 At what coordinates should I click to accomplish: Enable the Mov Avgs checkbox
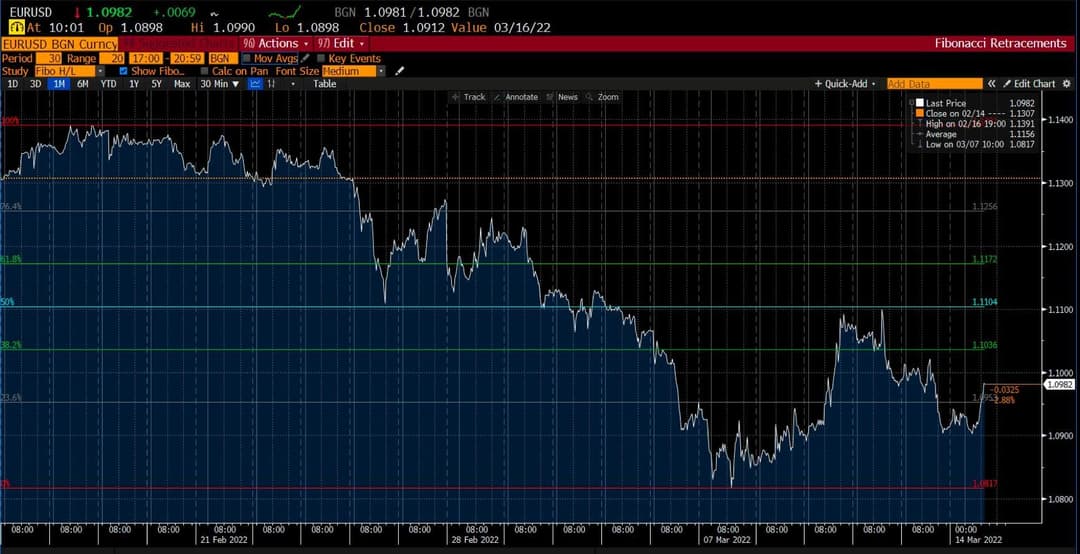point(247,59)
